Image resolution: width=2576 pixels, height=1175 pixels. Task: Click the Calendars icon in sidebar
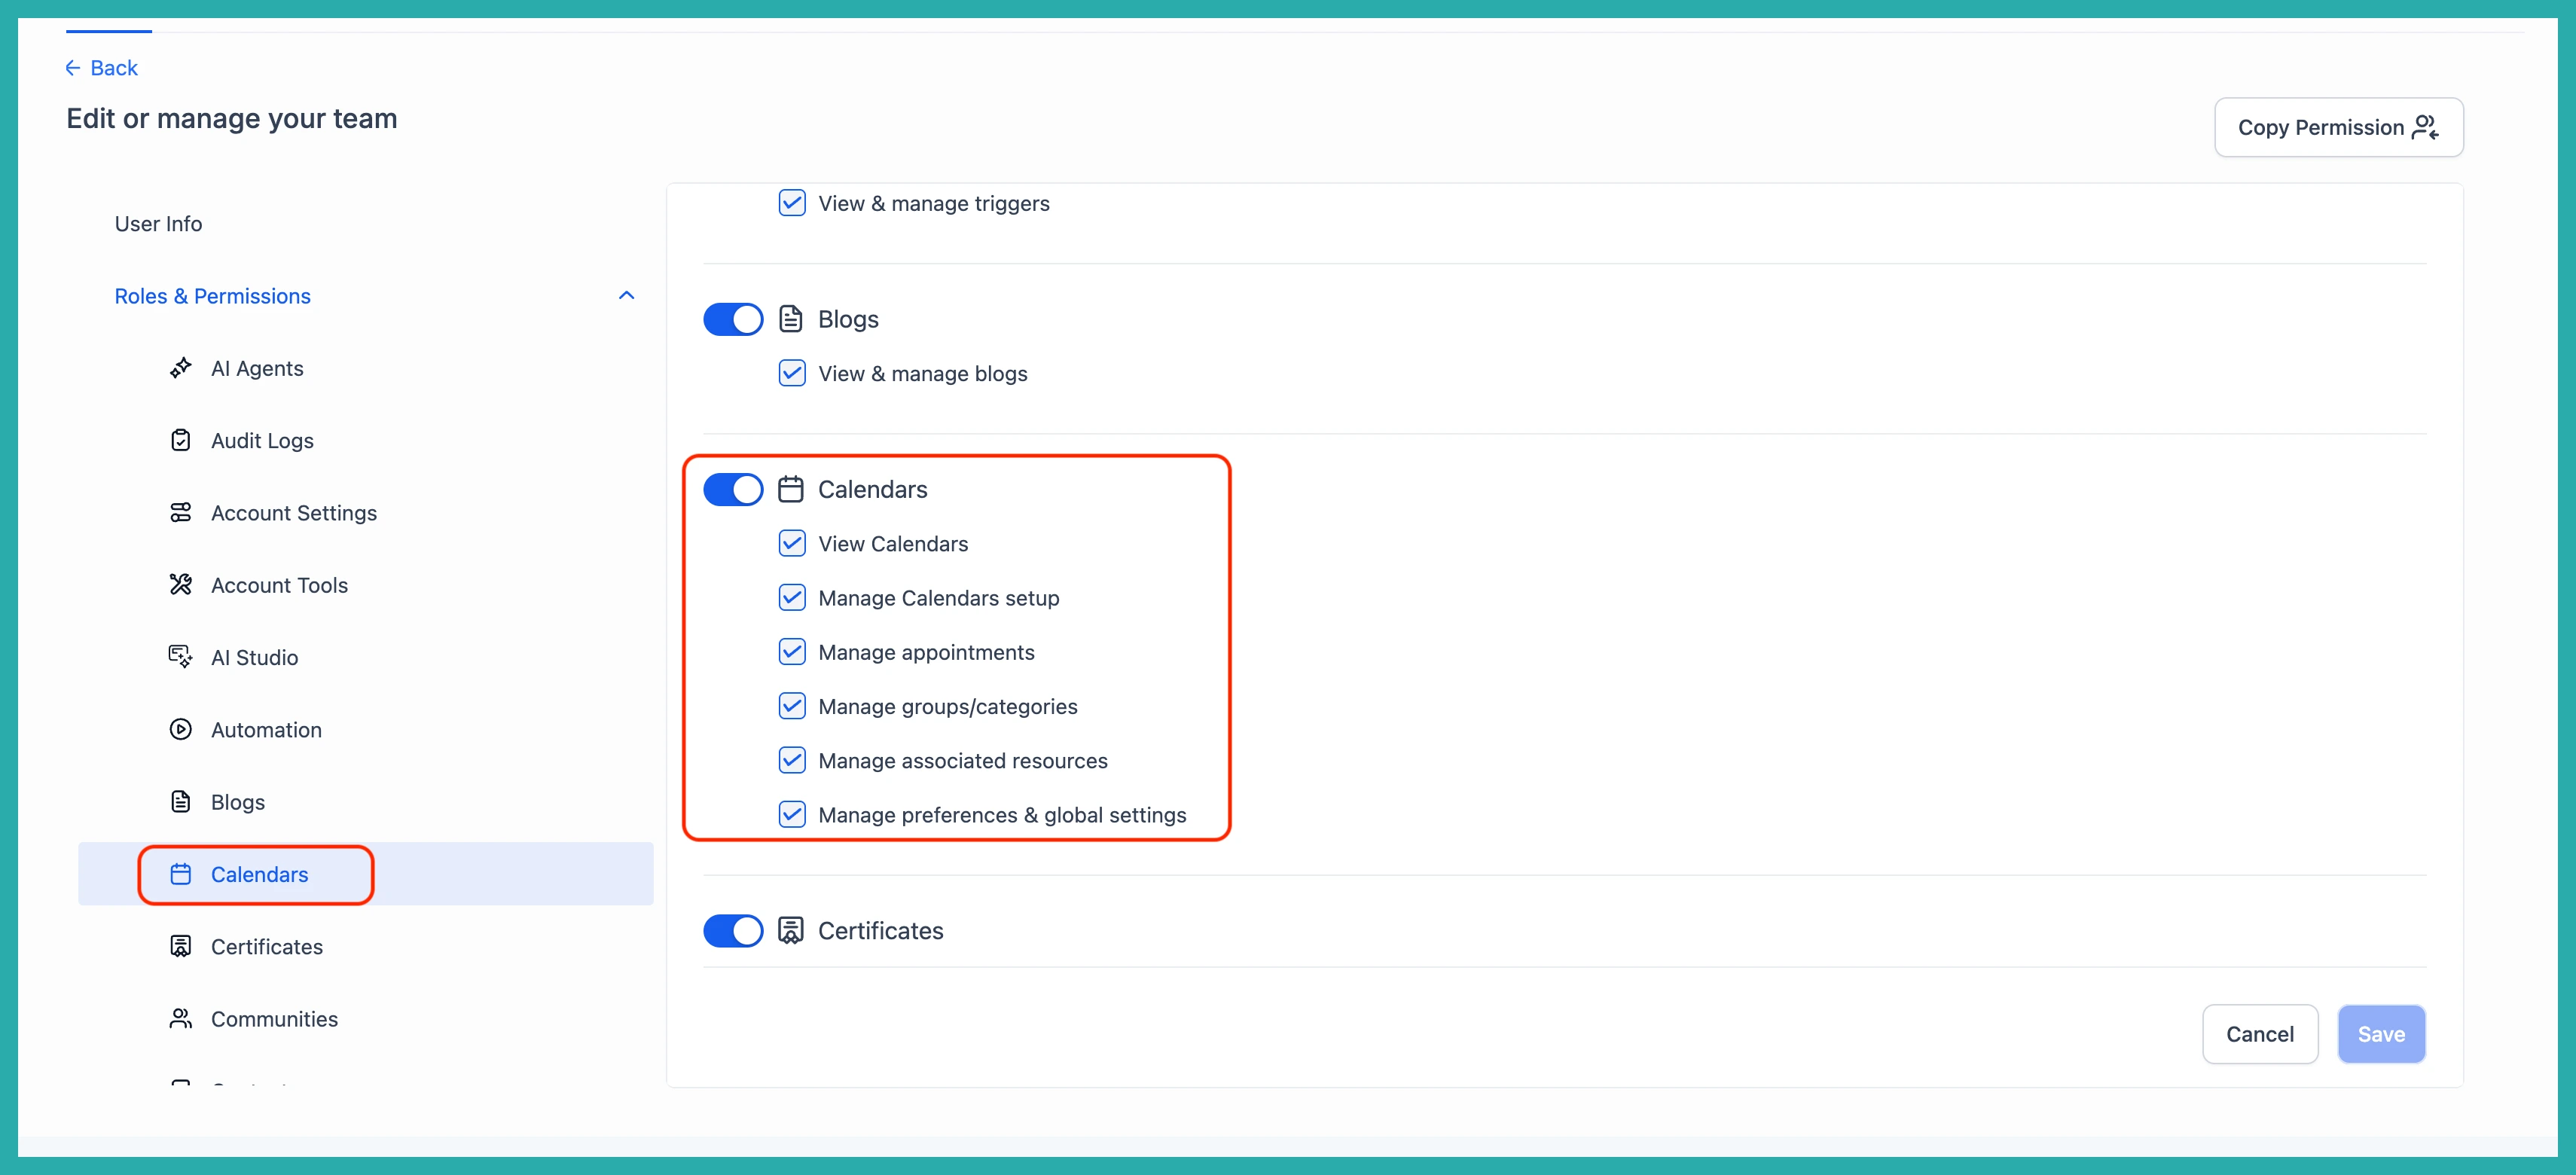click(x=180, y=874)
